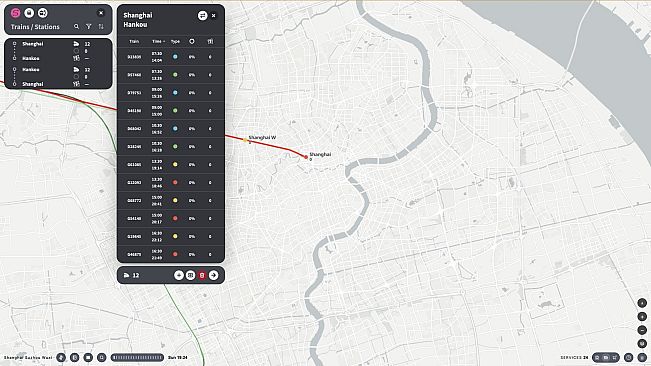Image resolution: width=651 pixels, height=366 pixels.
Task: Select the first train row at 07:30
Action: tap(171, 57)
